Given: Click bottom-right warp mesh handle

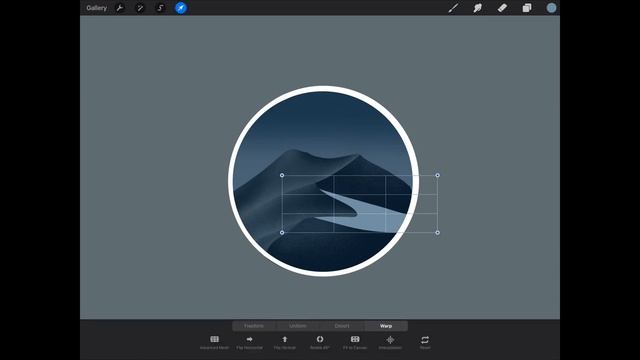Looking at the screenshot, I should point(438,233).
